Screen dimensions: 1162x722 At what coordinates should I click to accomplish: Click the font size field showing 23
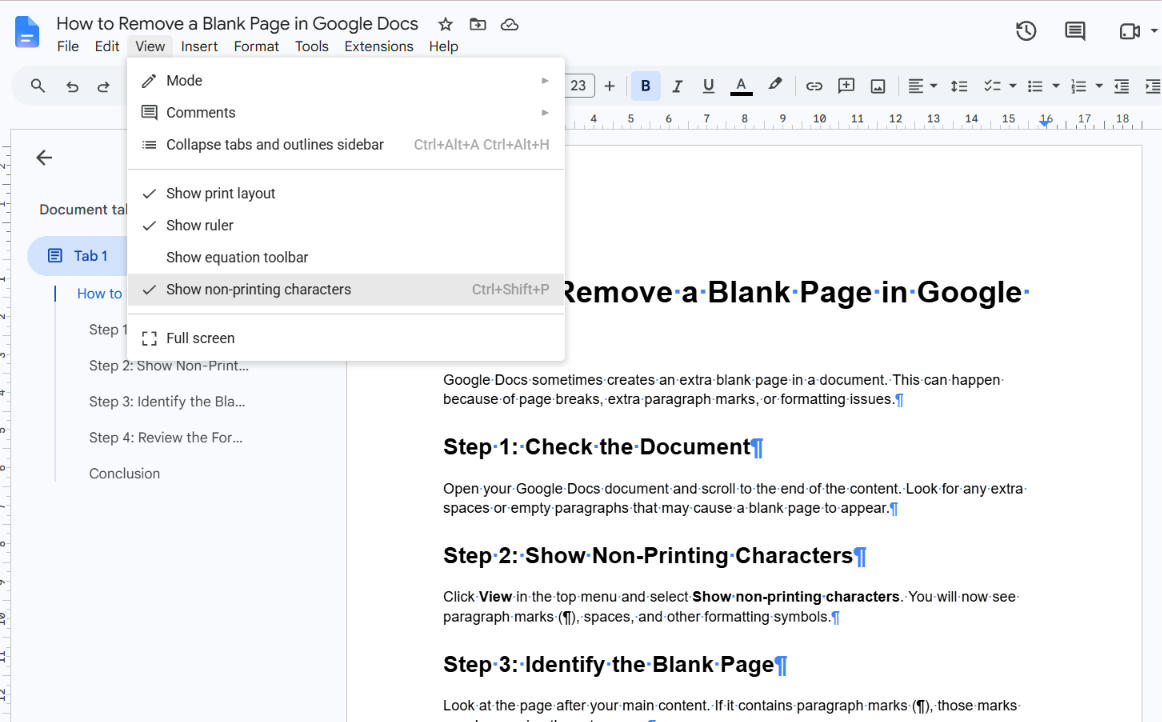578,86
